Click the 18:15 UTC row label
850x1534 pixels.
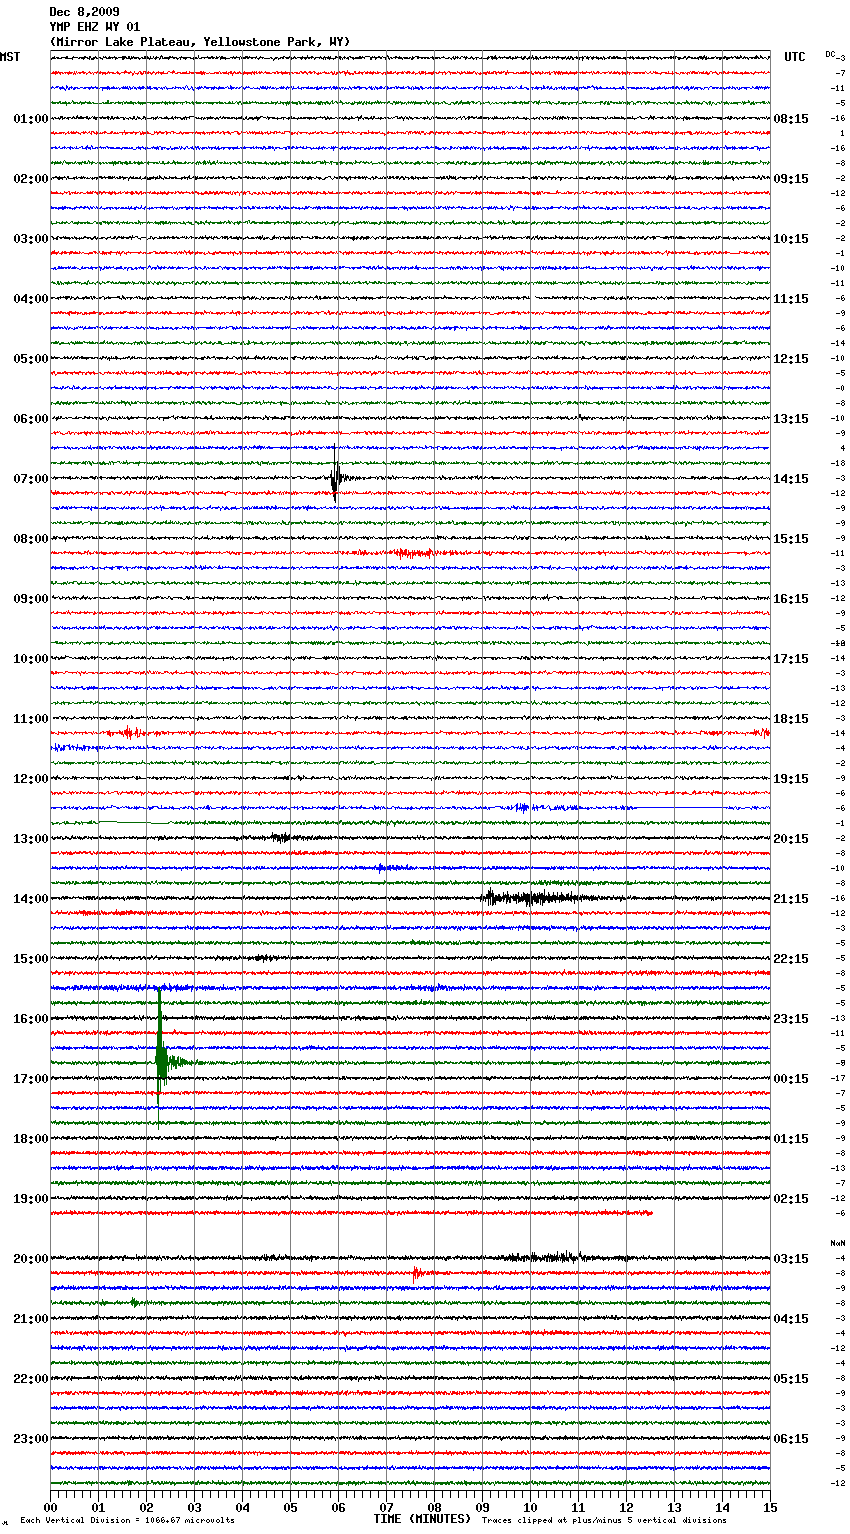(791, 719)
